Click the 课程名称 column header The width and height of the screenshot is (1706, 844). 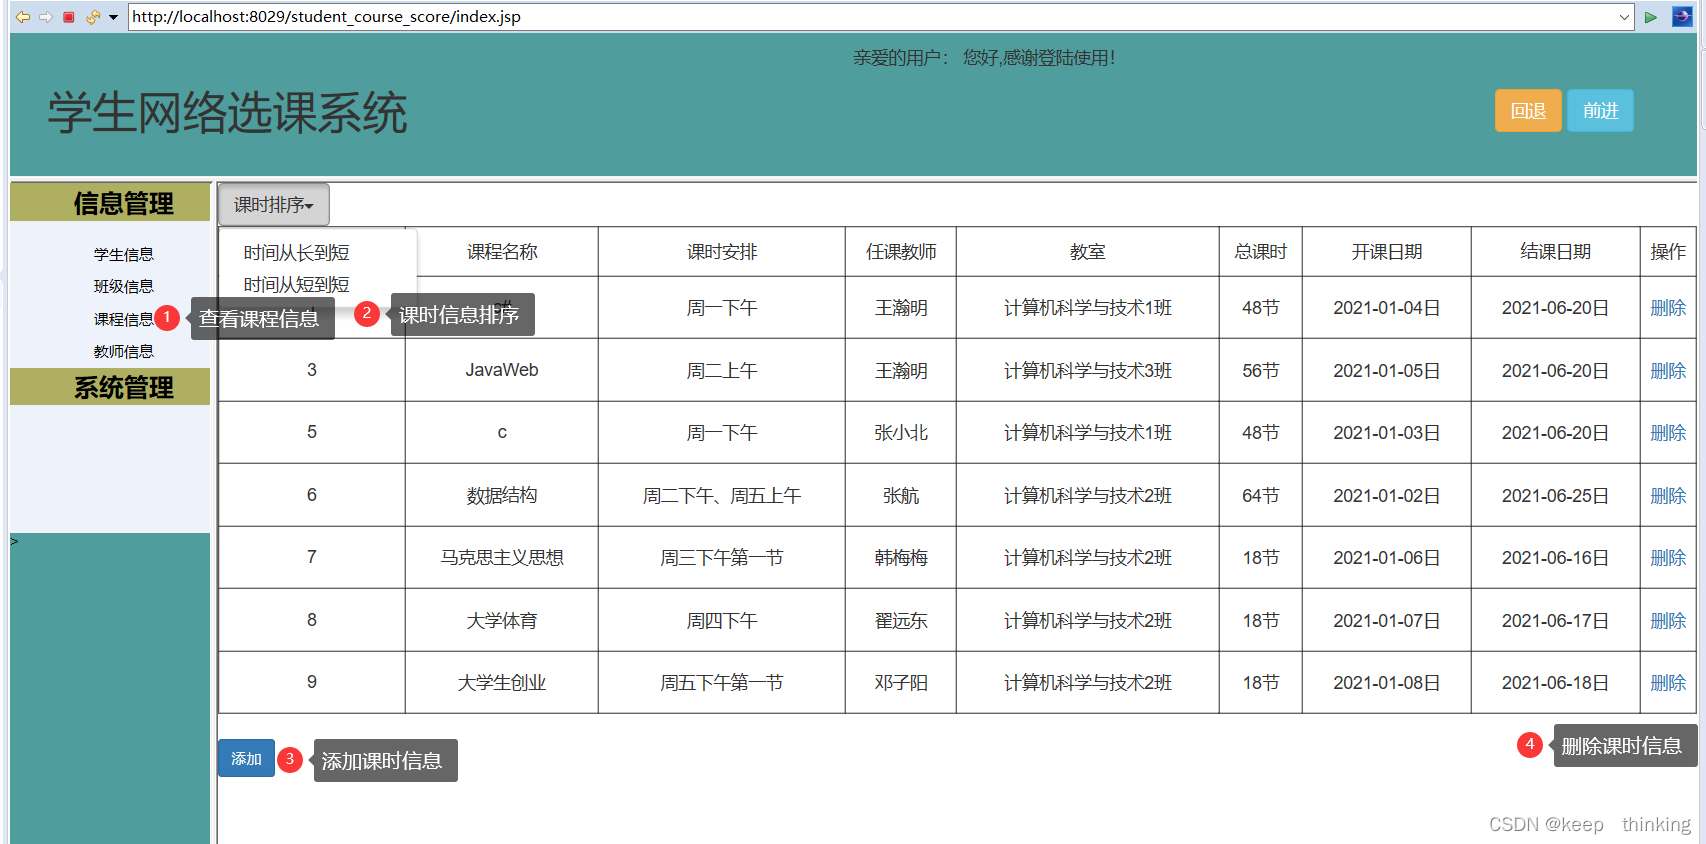pos(502,252)
